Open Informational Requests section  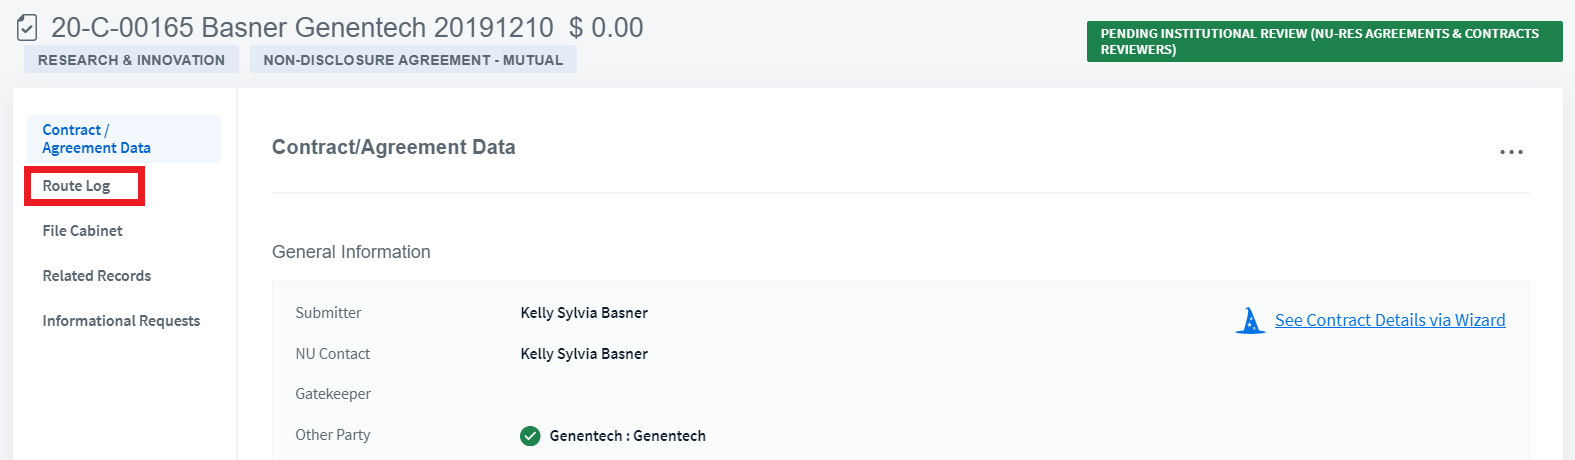click(121, 321)
